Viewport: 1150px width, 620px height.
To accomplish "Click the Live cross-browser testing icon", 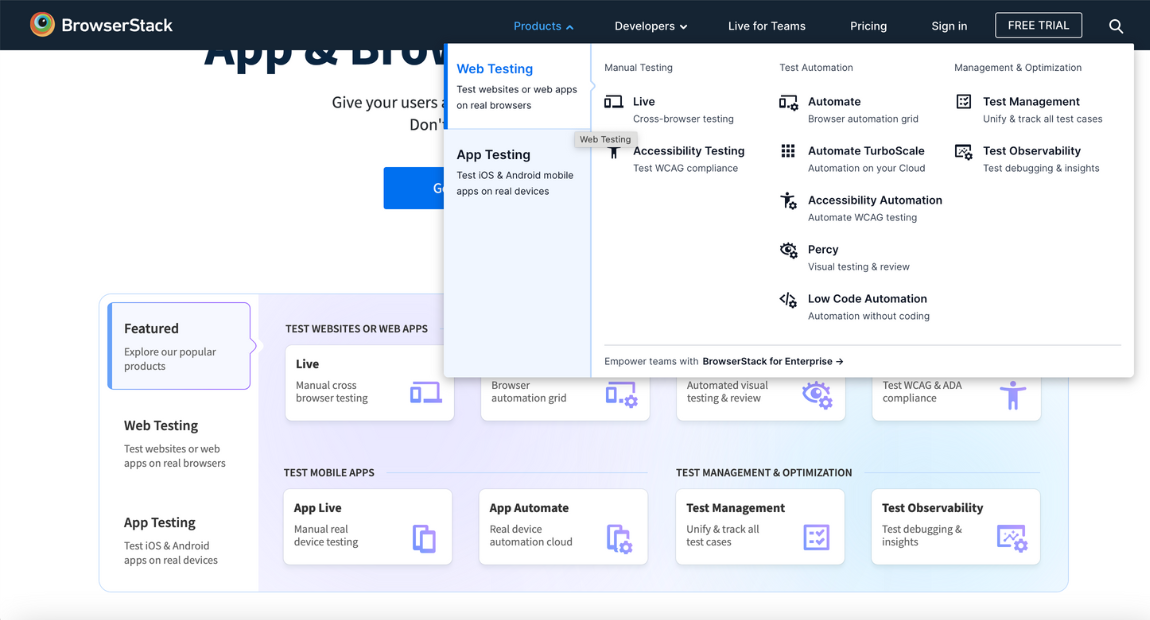I will click(x=614, y=102).
